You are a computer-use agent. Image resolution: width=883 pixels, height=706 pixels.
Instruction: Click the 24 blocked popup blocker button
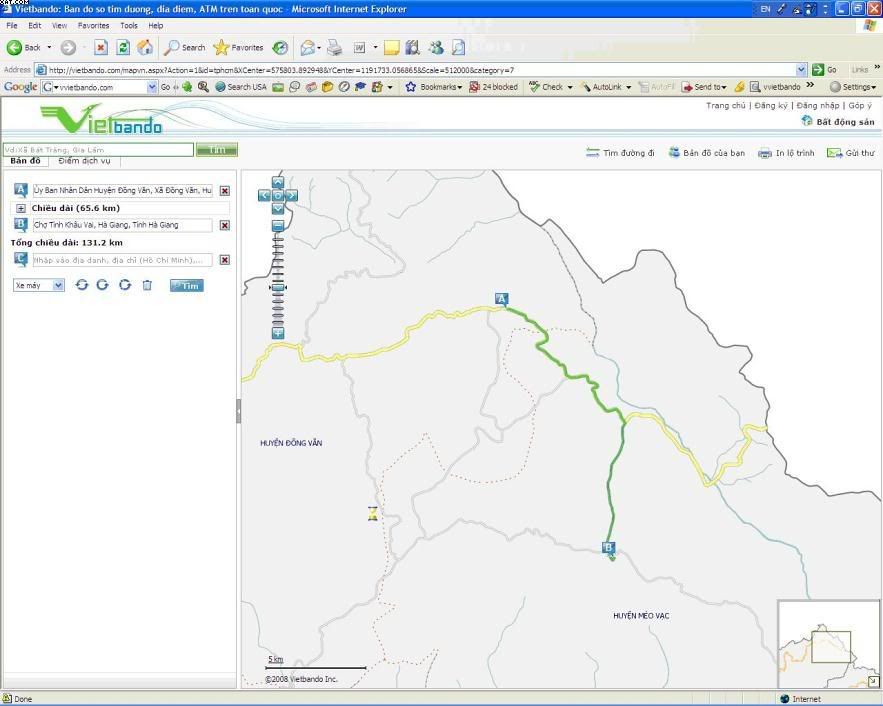pos(493,87)
